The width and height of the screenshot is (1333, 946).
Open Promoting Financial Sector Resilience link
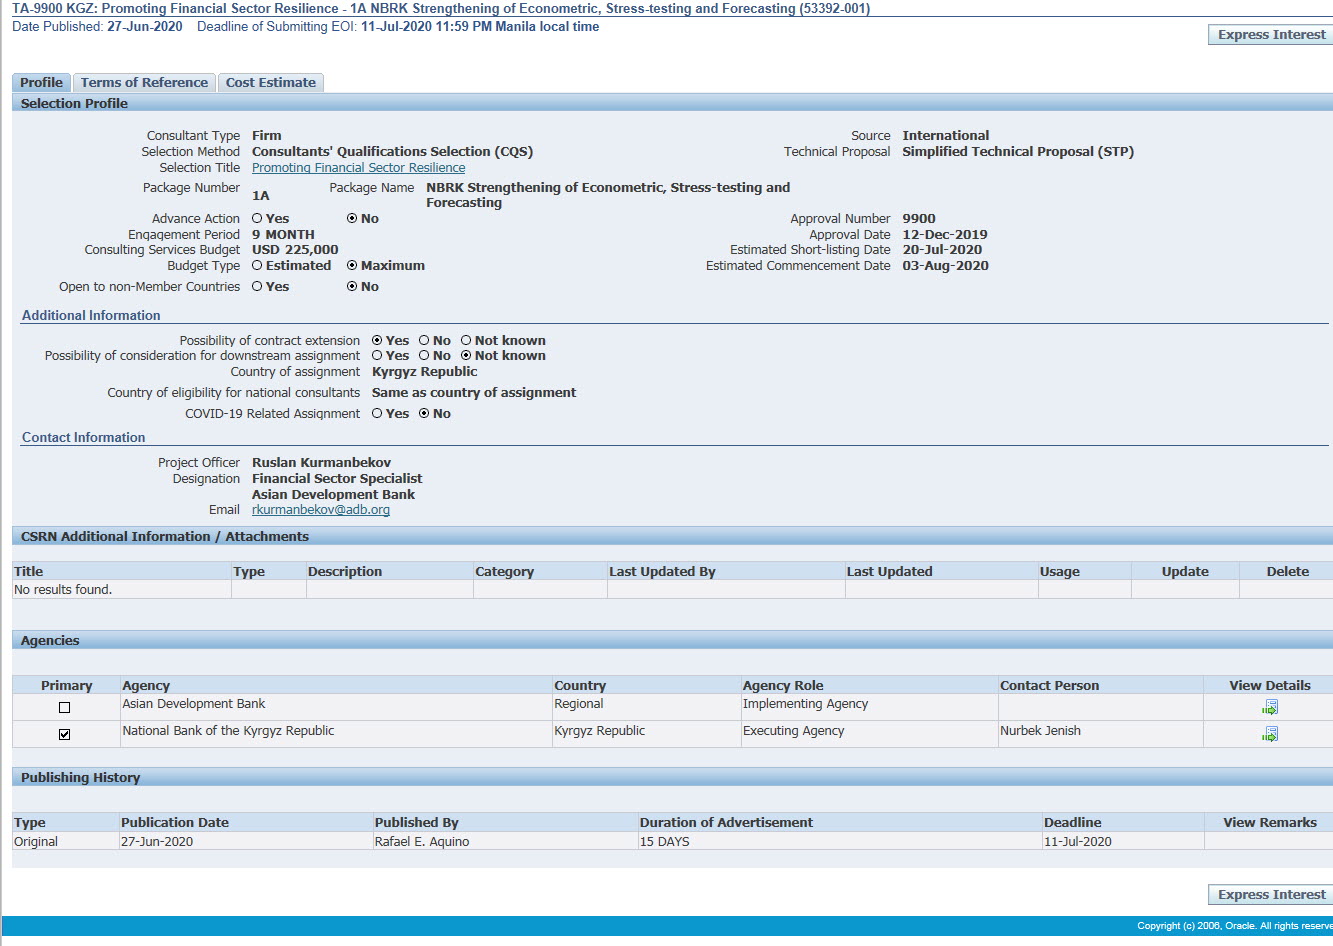(358, 168)
